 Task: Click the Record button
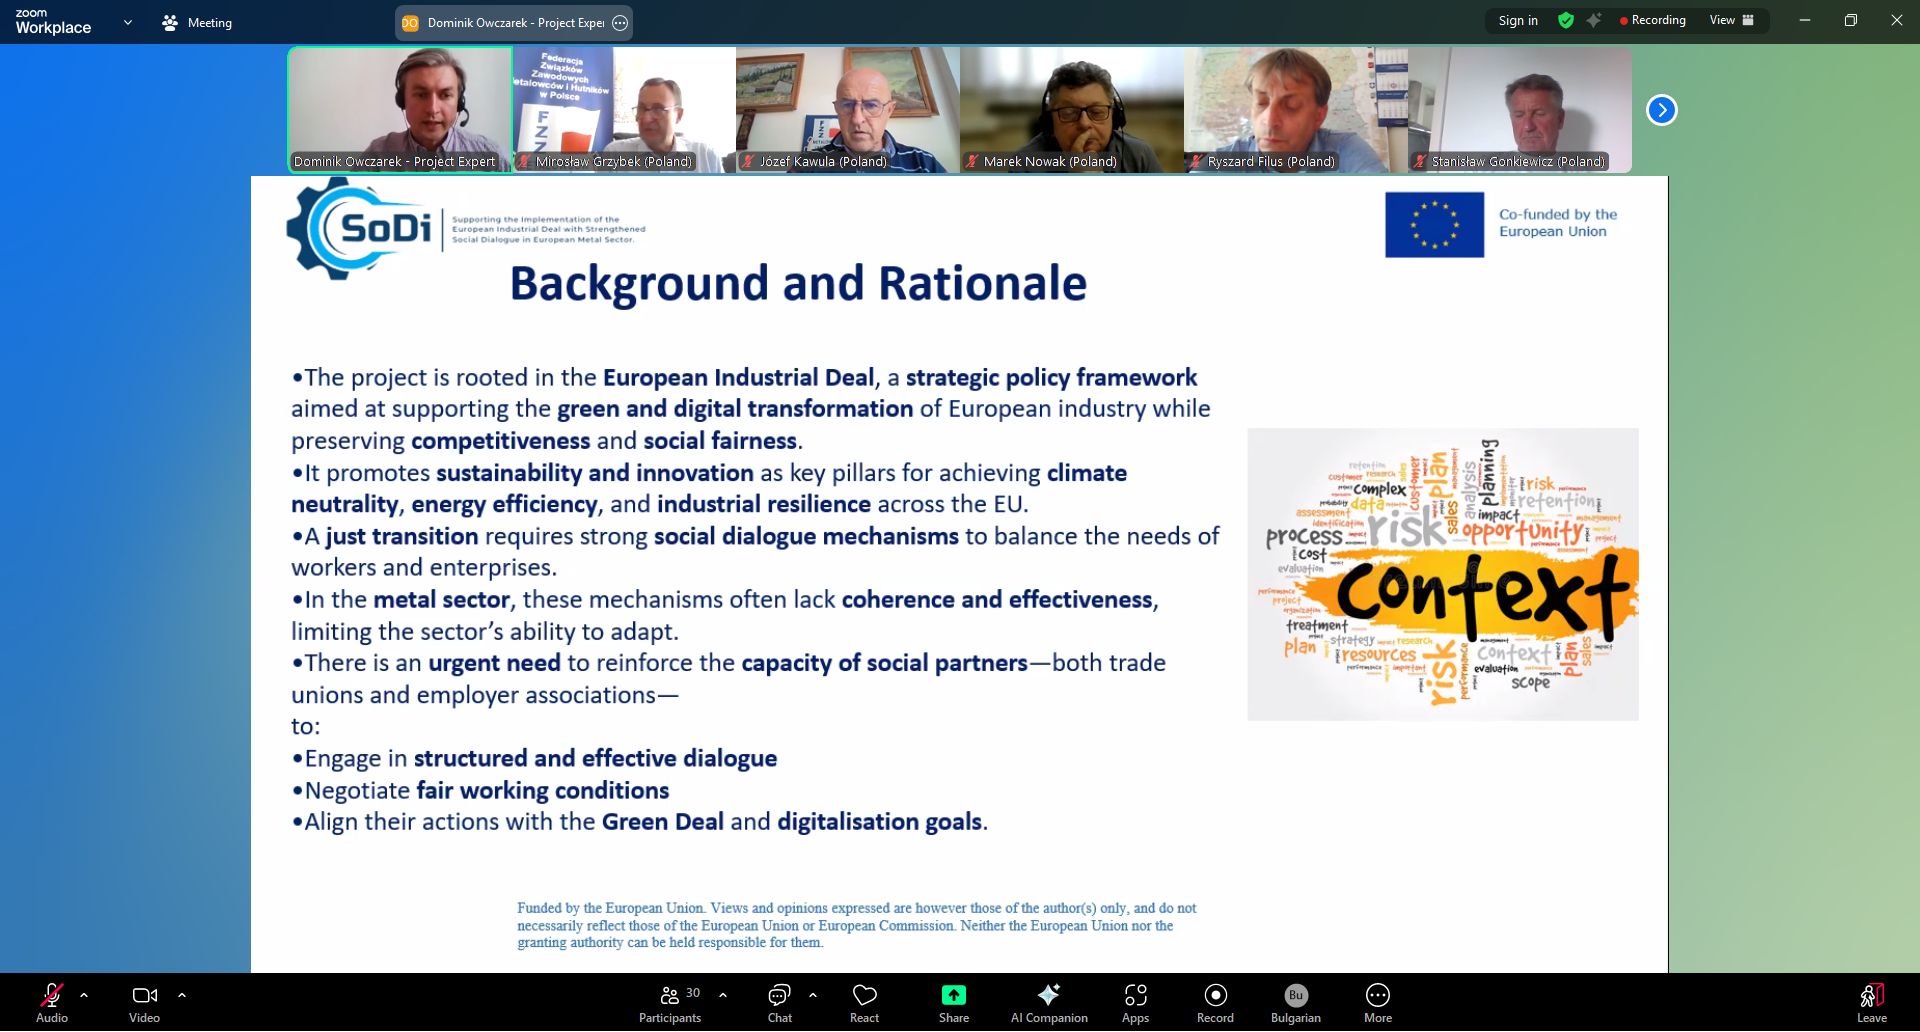pyautogui.click(x=1215, y=1003)
